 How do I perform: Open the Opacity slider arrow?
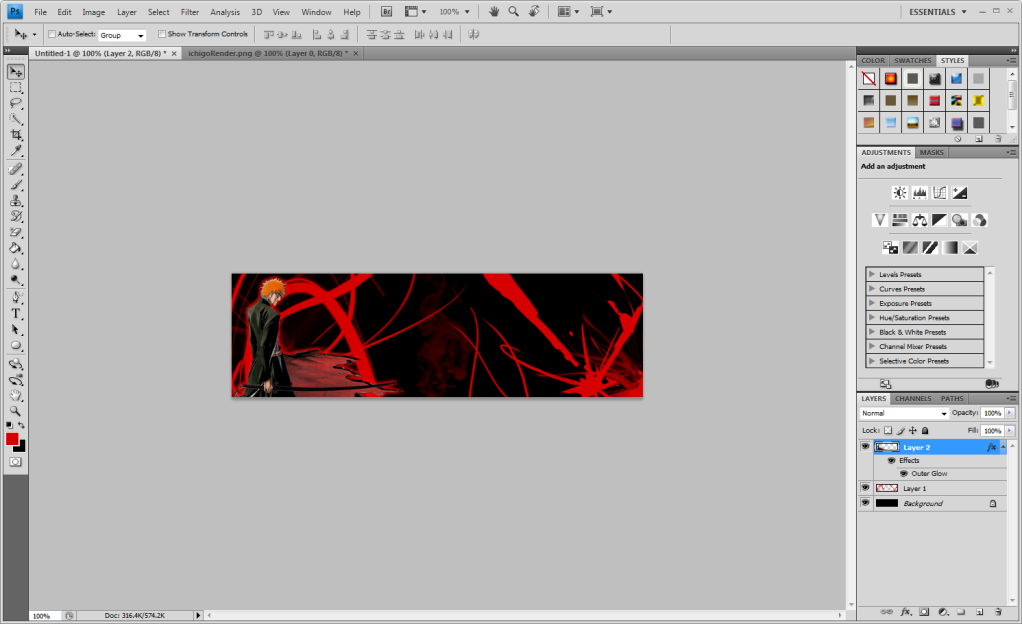point(1010,413)
